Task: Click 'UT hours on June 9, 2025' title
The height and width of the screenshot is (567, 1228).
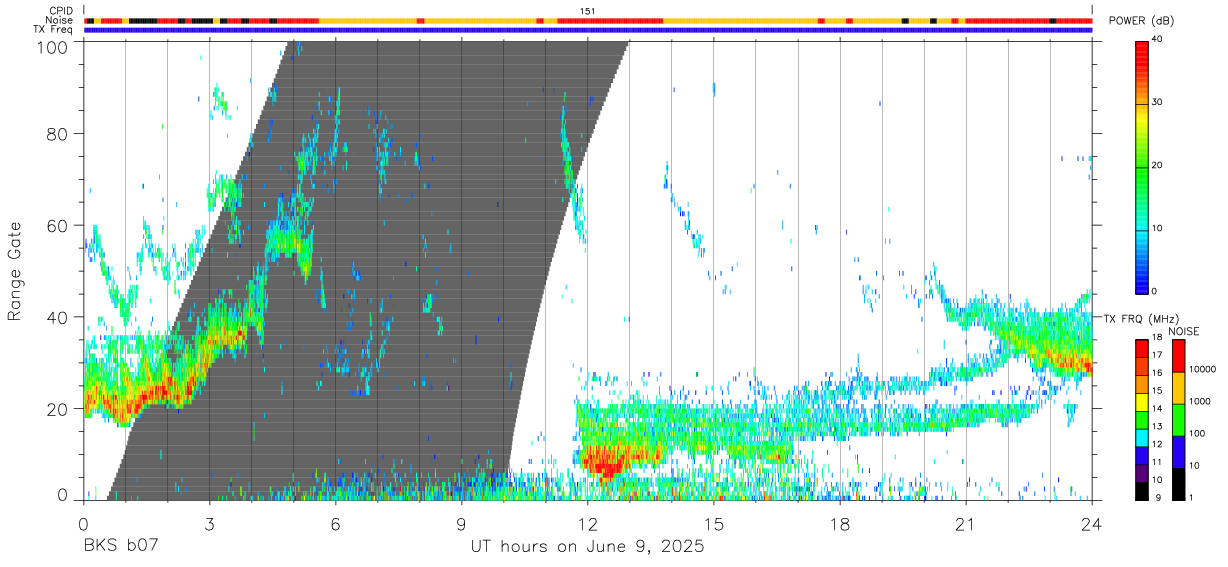Action: 587,547
